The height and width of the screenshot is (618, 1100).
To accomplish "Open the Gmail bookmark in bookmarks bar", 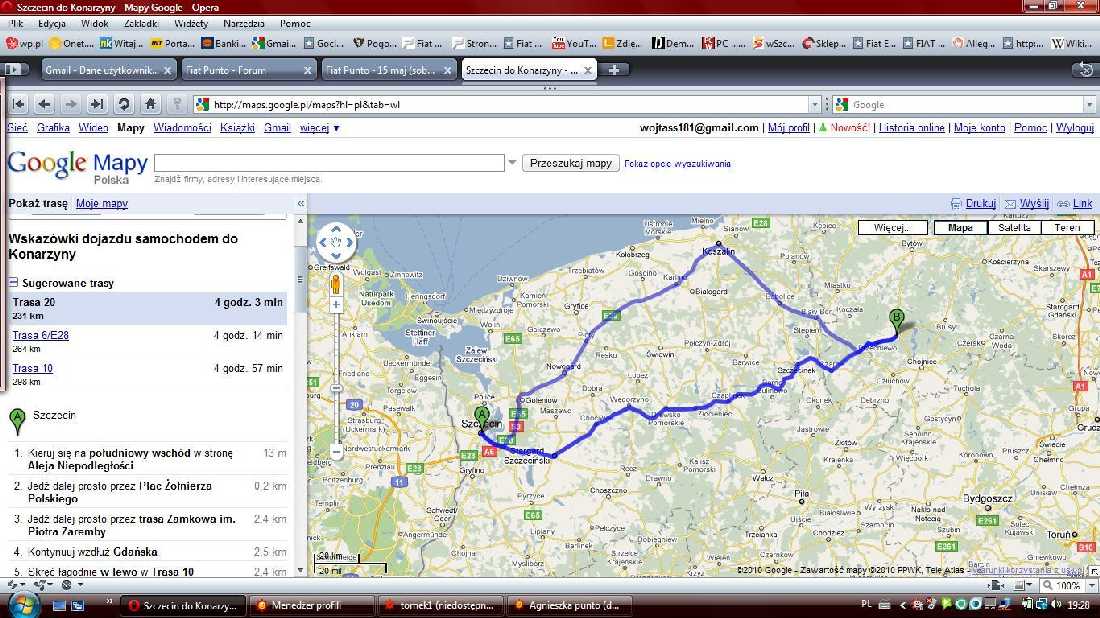I will coord(274,43).
